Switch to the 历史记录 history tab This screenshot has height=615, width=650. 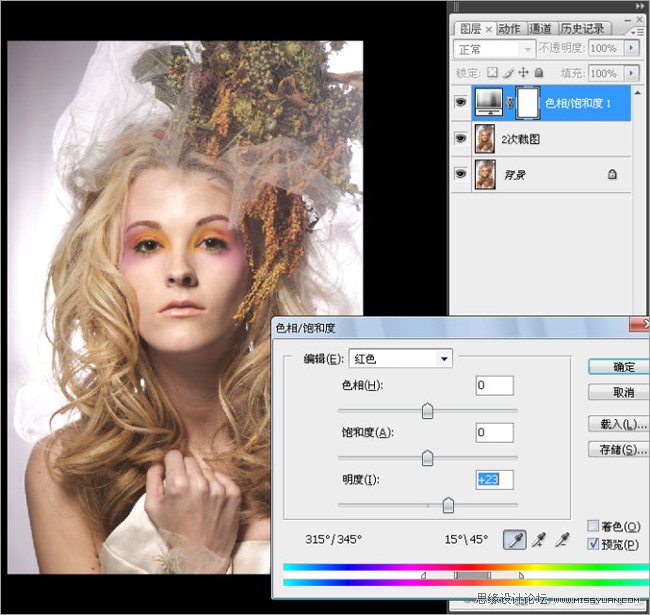583,29
